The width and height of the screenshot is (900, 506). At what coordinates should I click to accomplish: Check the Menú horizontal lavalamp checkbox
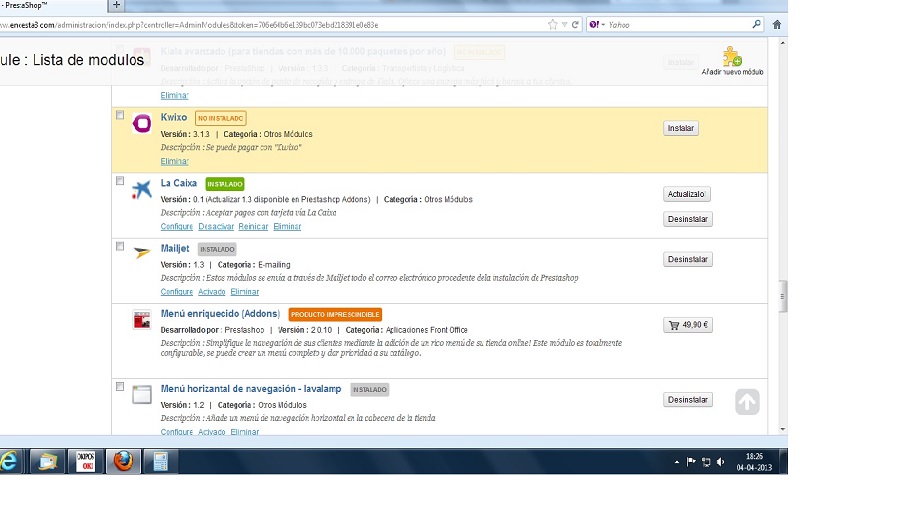pos(120,387)
